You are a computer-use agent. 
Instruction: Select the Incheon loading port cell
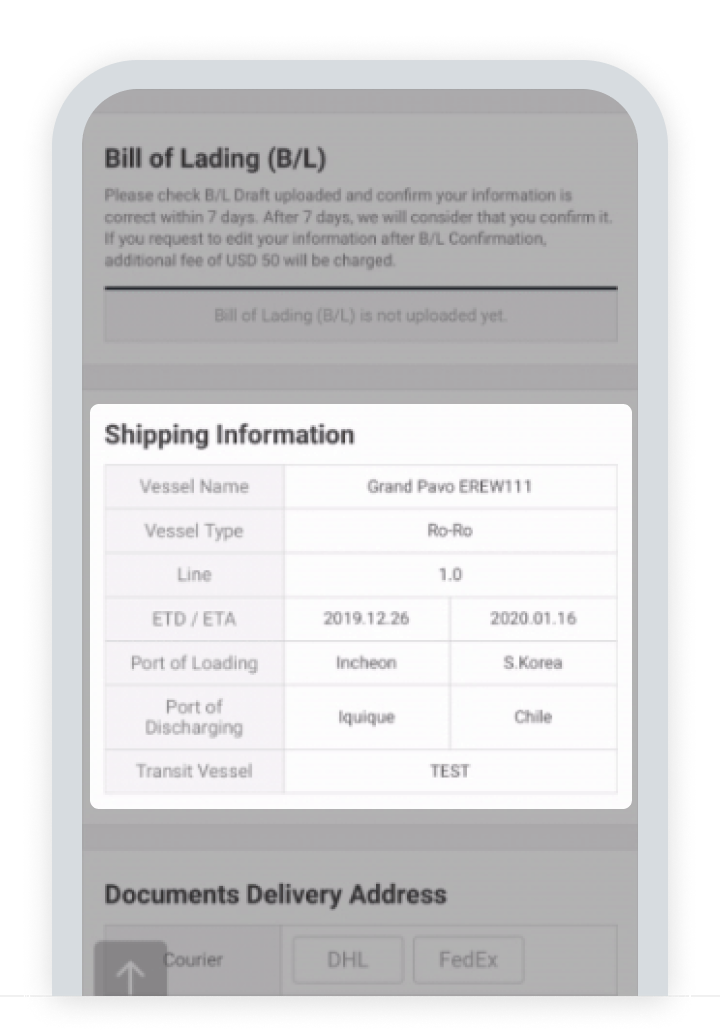pyautogui.click(x=367, y=663)
